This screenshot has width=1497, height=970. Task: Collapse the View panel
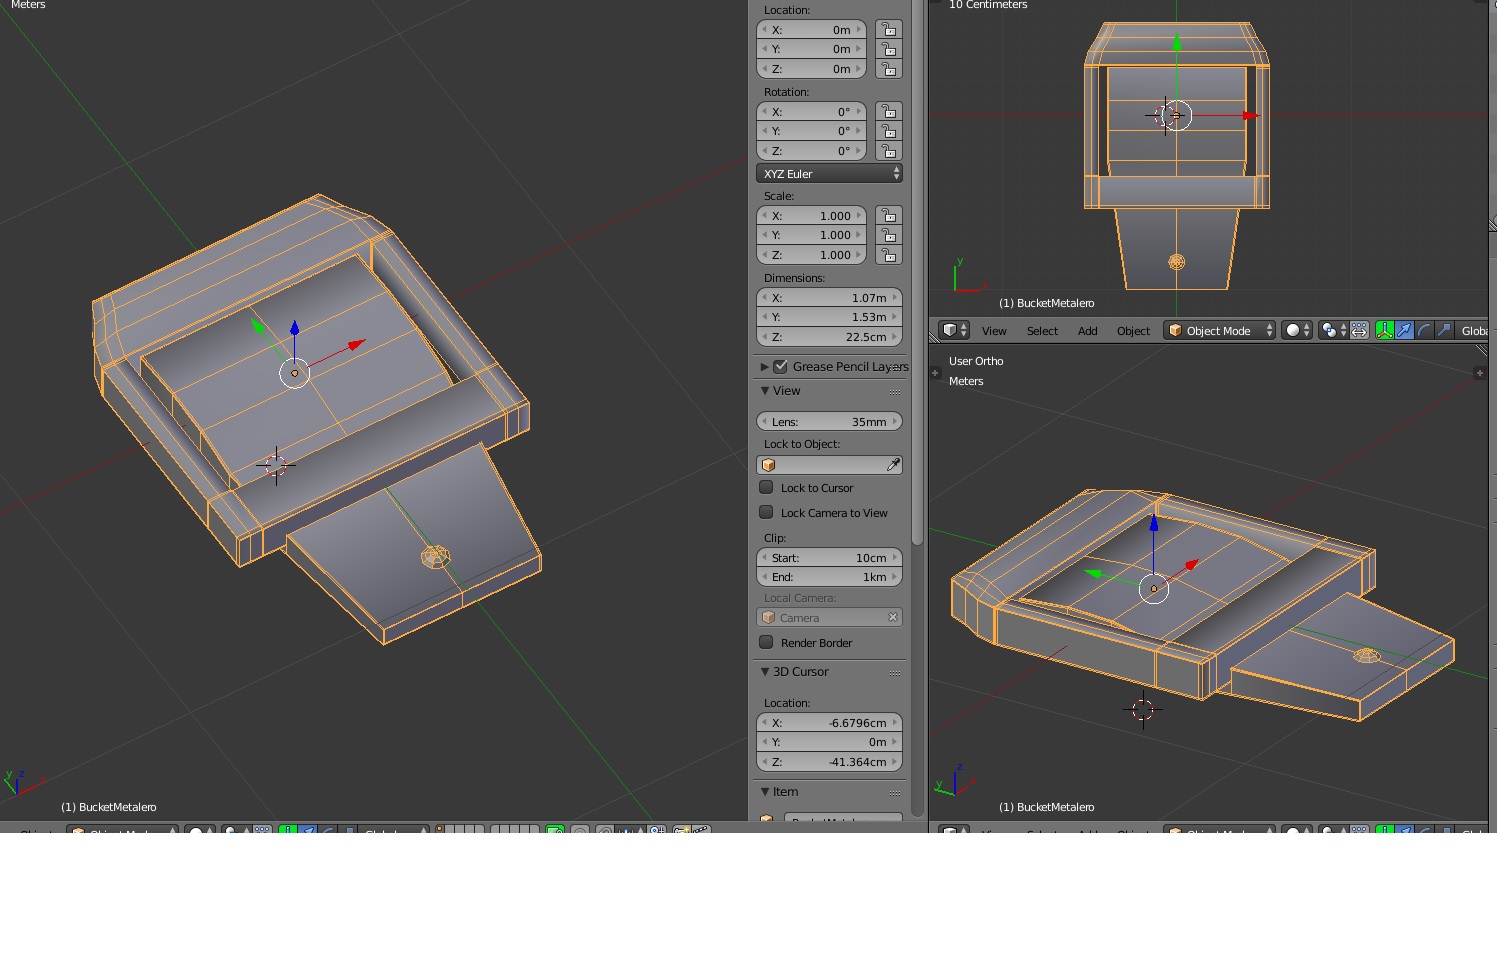pyautogui.click(x=765, y=391)
